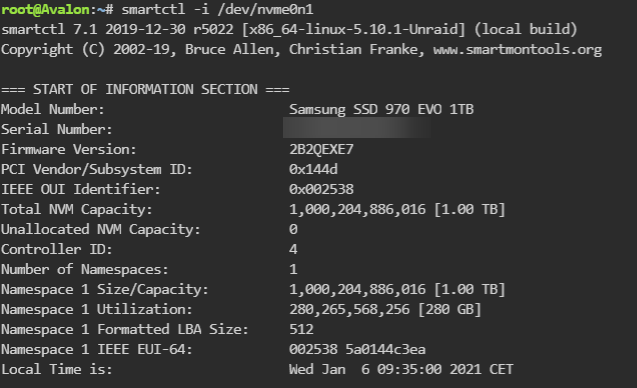Click the smartctl -i /dev/nvme0n1 command

[217, 9]
